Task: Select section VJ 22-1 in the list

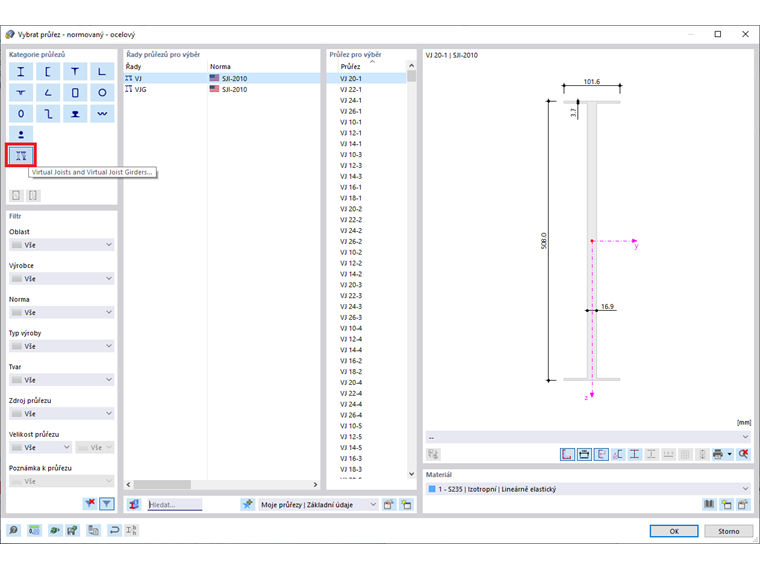Action: 367,89
